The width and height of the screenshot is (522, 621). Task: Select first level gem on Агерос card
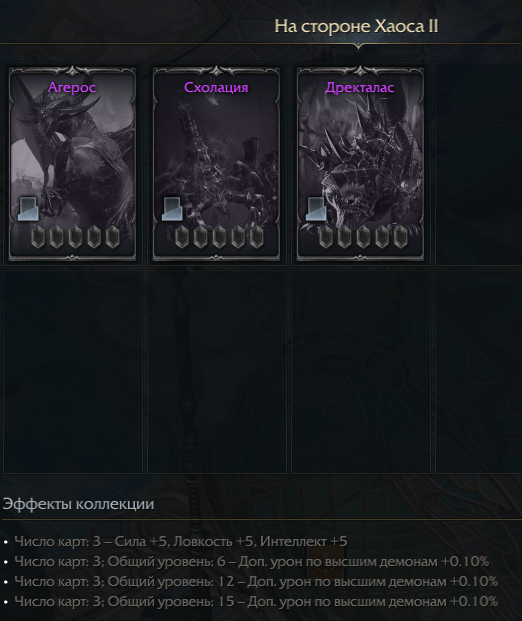(x=38, y=237)
